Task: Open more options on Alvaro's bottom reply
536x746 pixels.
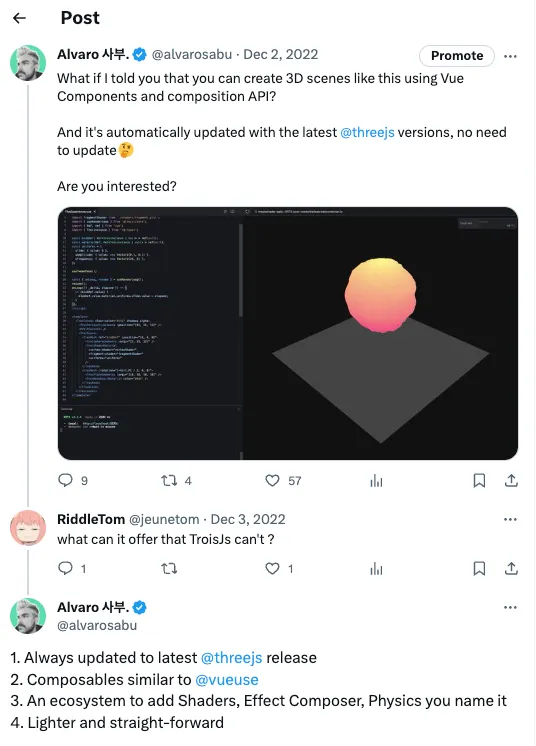Action: 510,607
